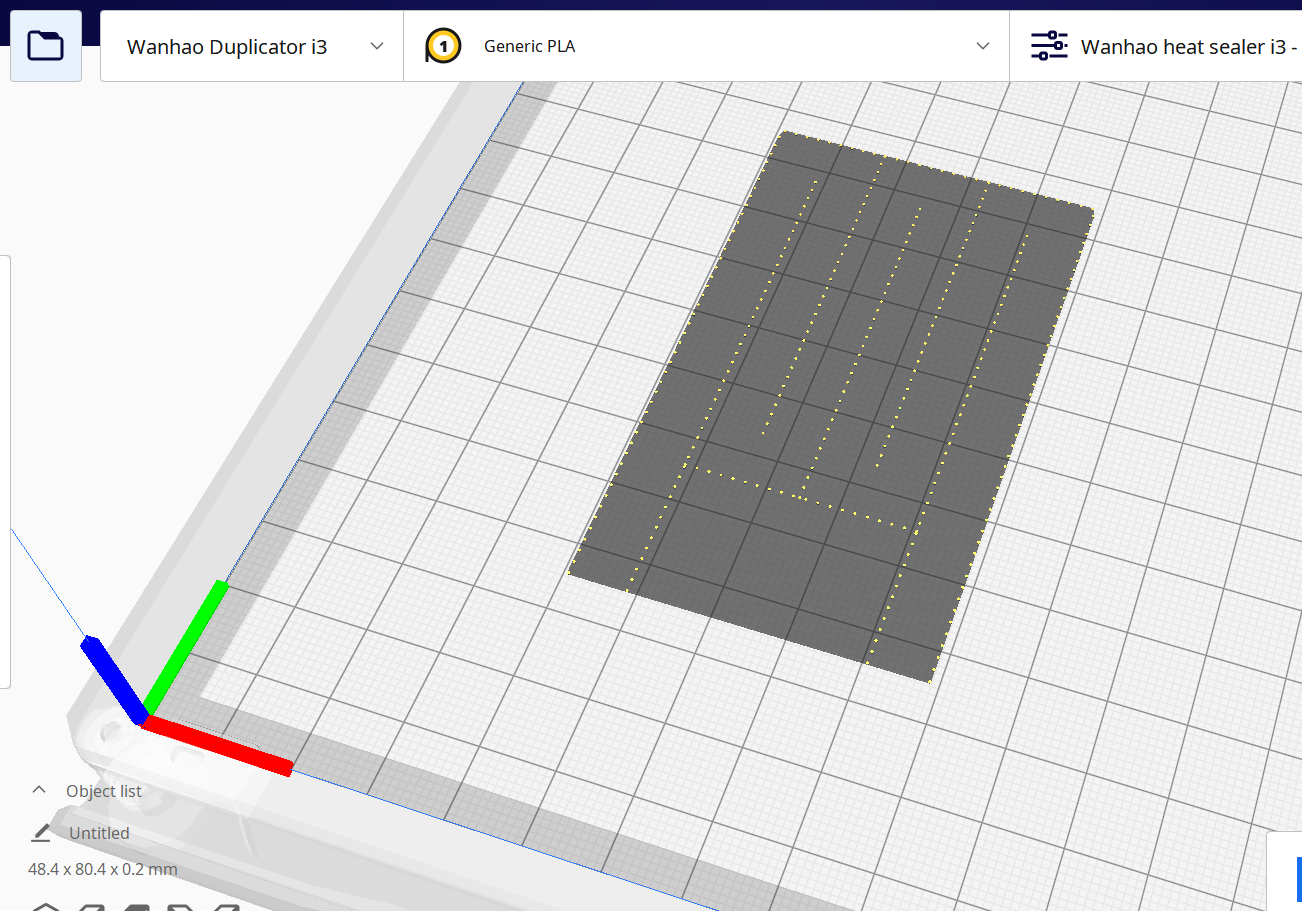
Task: Select Untitled in the object list
Action: 100,832
